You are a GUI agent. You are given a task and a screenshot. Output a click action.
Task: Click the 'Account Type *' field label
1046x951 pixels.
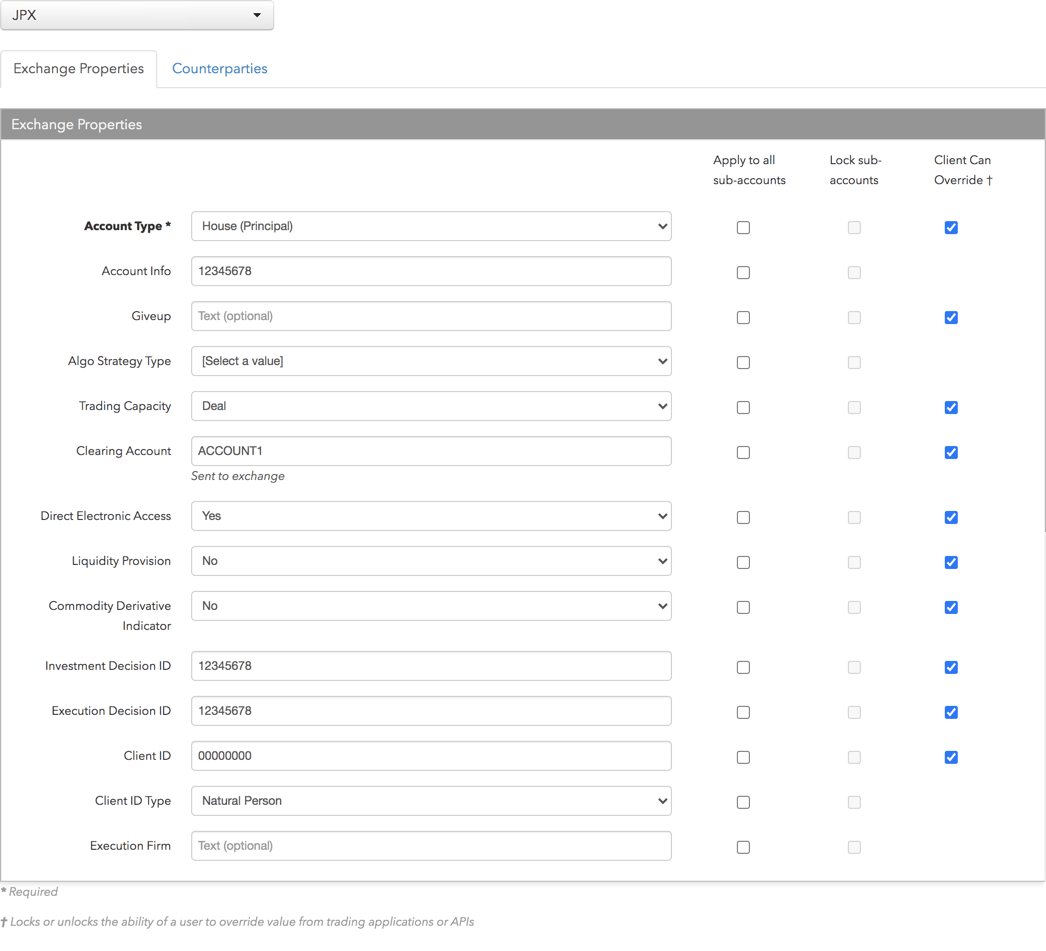click(x=127, y=226)
